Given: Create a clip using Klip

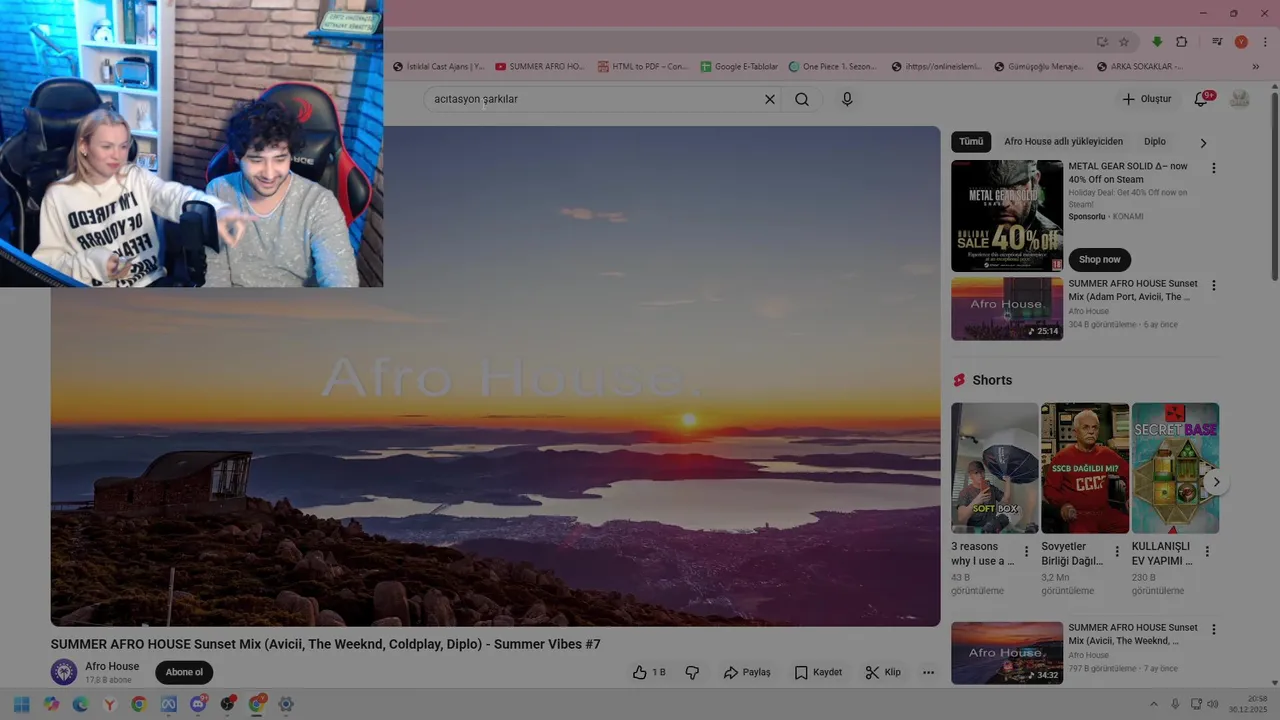Looking at the screenshot, I should [883, 672].
